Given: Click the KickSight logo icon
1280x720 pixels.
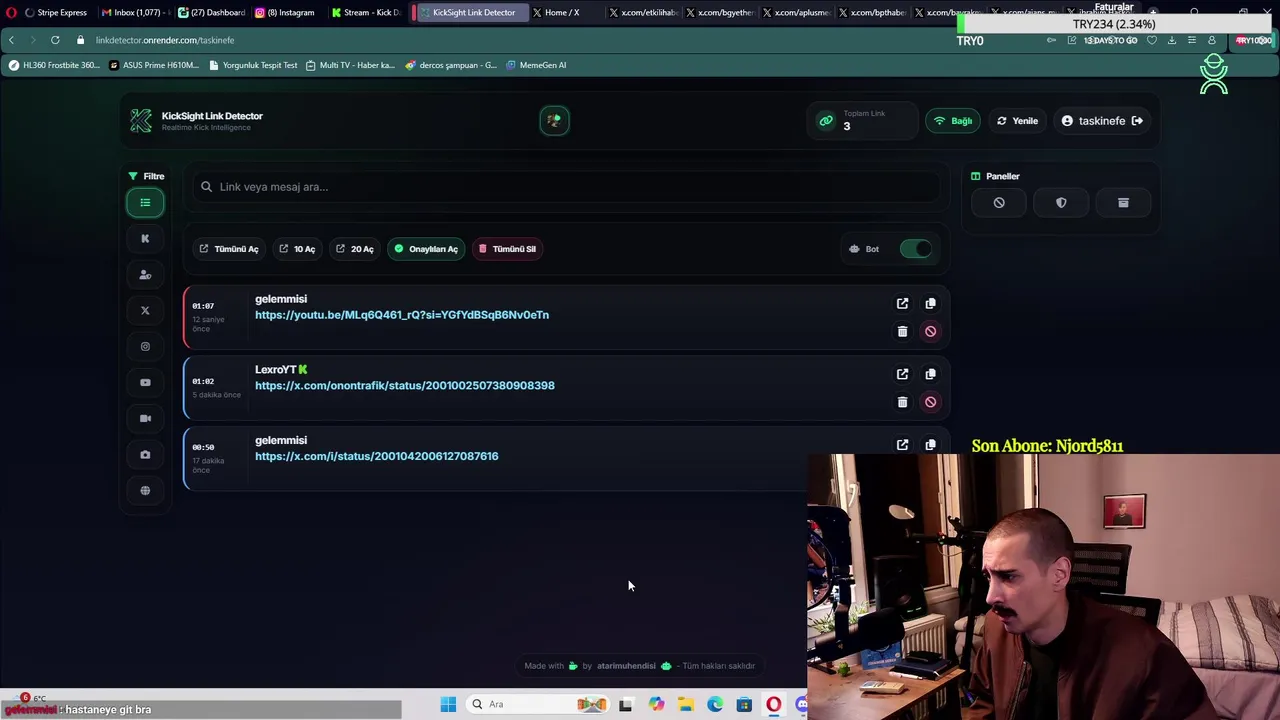Looking at the screenshot, I should tap(141, 121).
